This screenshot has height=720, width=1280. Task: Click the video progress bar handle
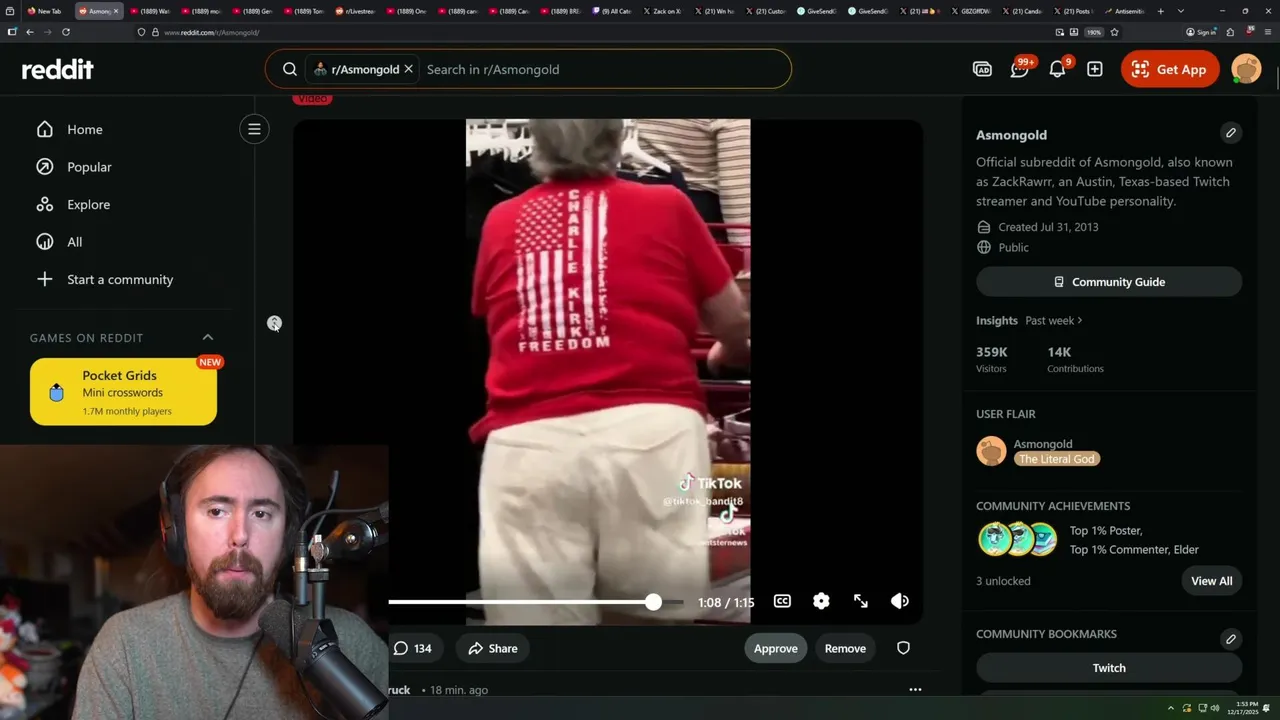click(x=653, y=602)
